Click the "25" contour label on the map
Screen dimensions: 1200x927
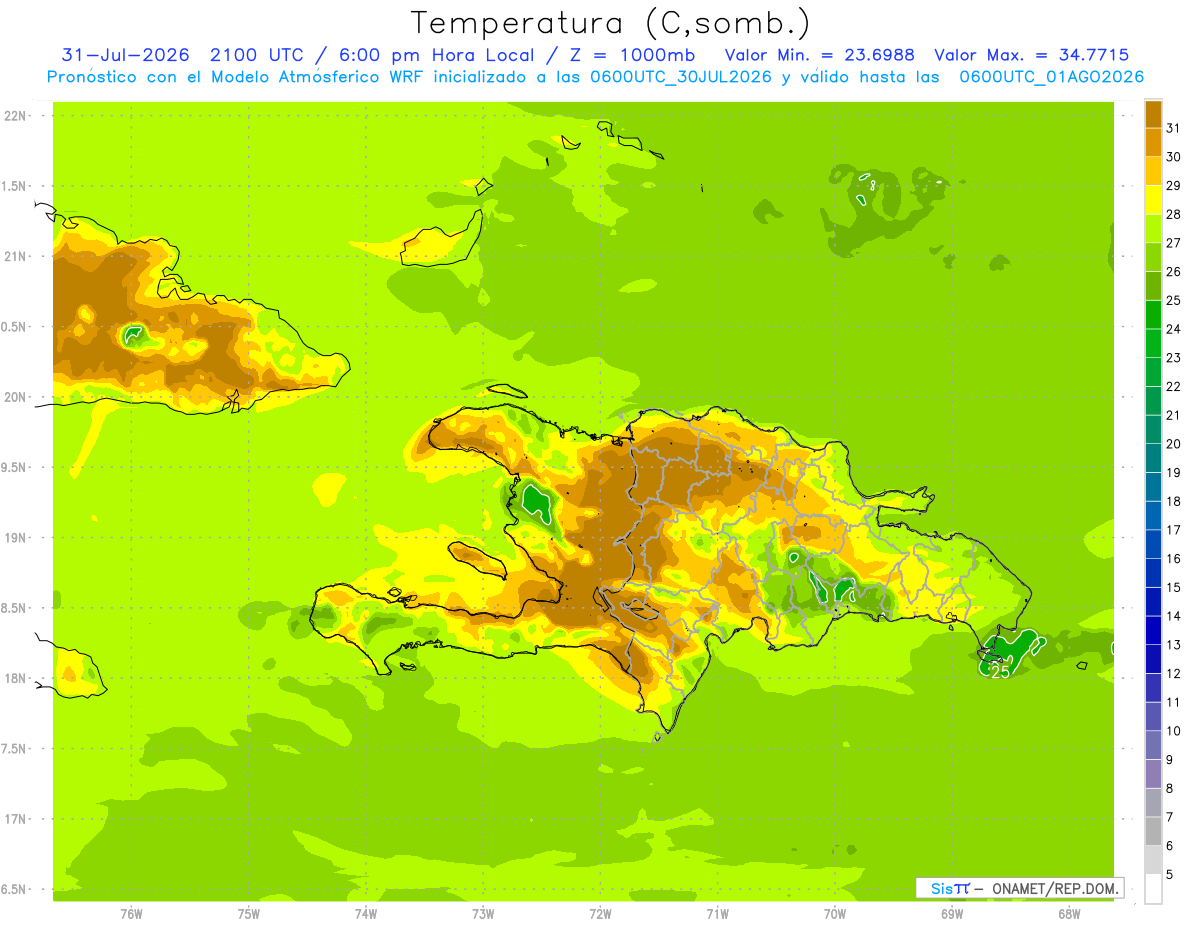[x=1000, y=672]
